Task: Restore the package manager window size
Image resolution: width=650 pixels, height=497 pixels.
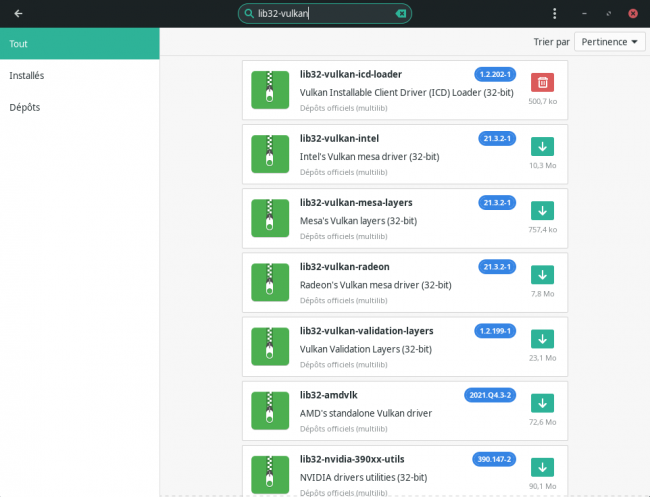Action: coord(609,14)
